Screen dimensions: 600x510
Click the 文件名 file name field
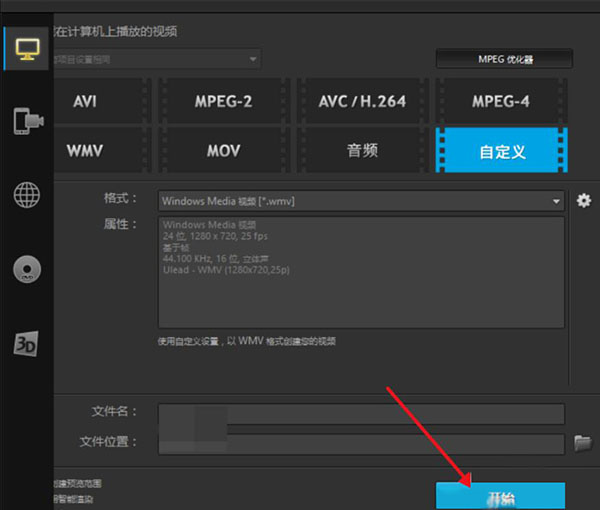tap(361, 414)
